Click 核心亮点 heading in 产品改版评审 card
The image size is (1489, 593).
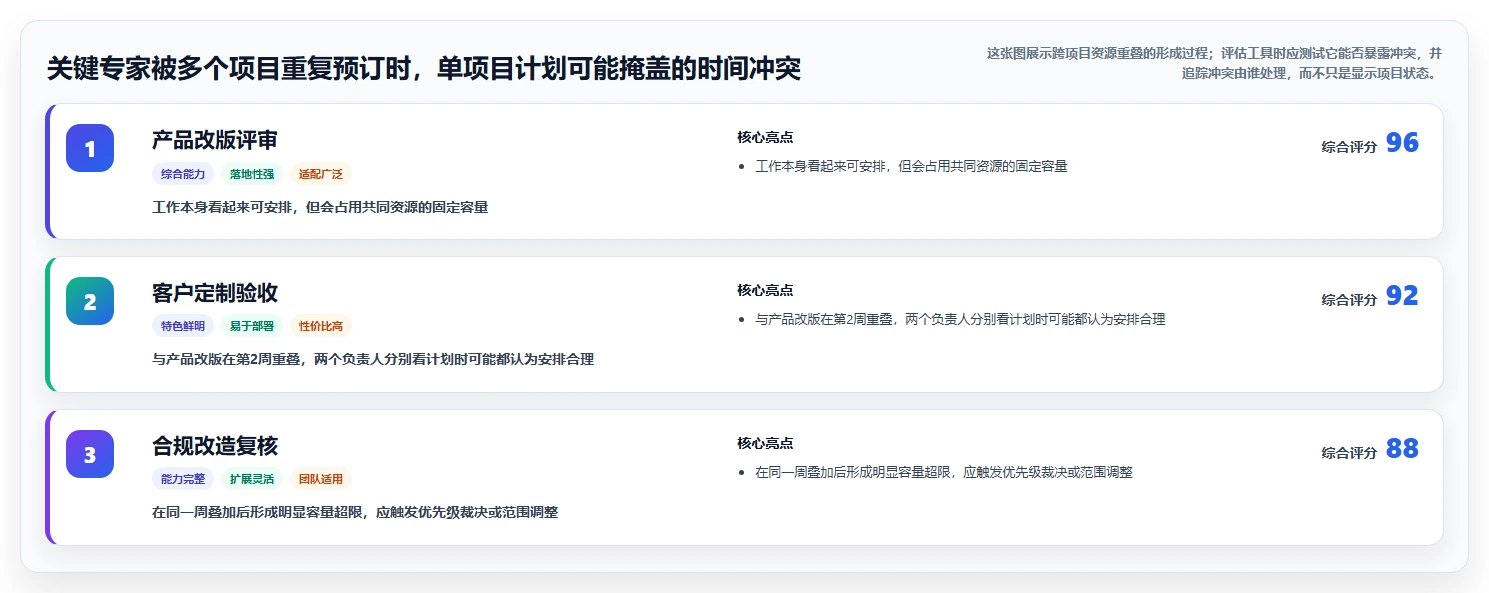(x=765, y=137)
